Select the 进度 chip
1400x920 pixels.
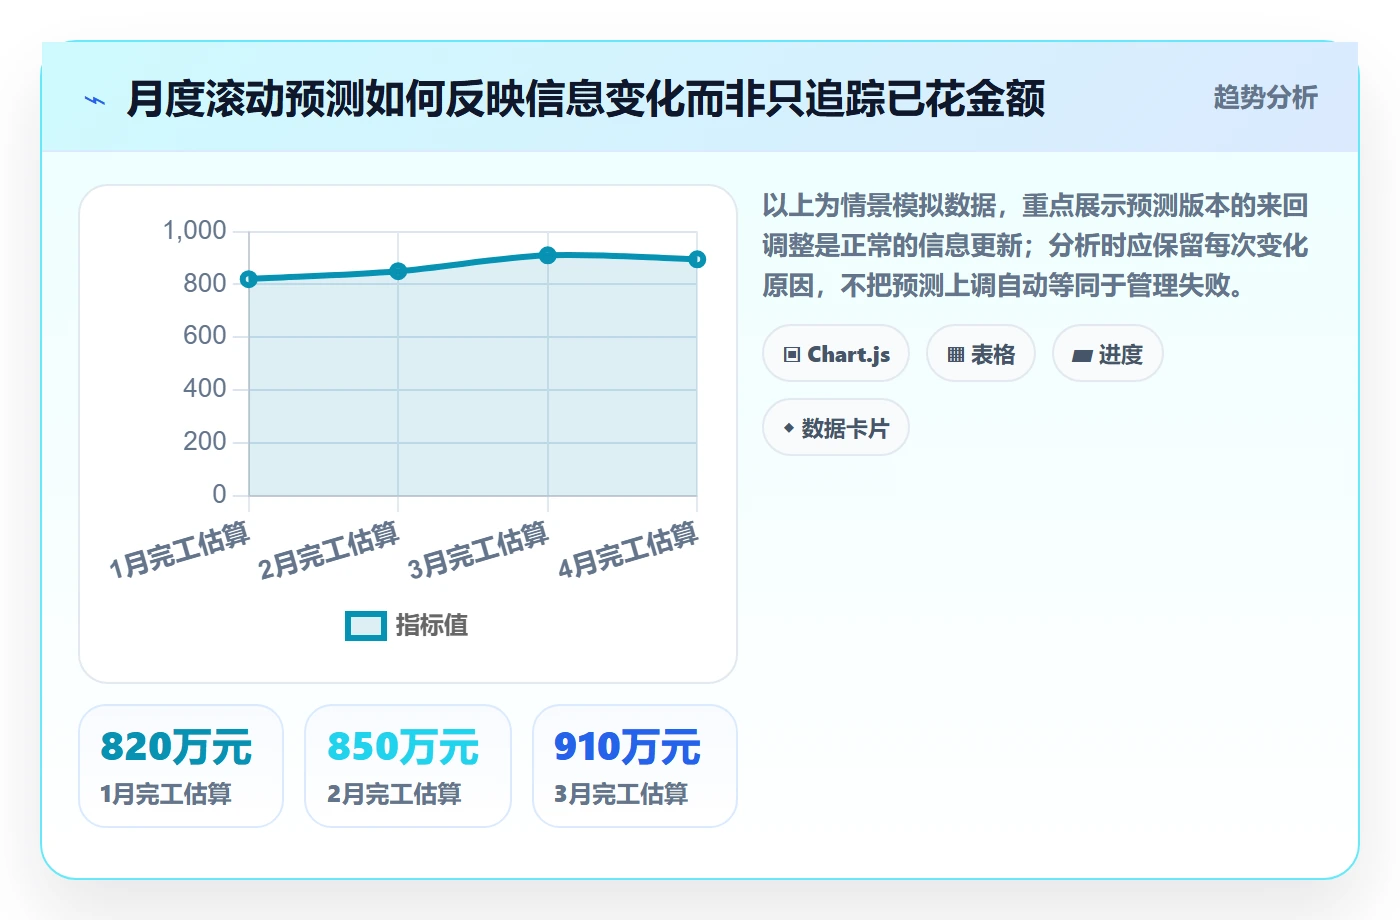coord(1108,354)
